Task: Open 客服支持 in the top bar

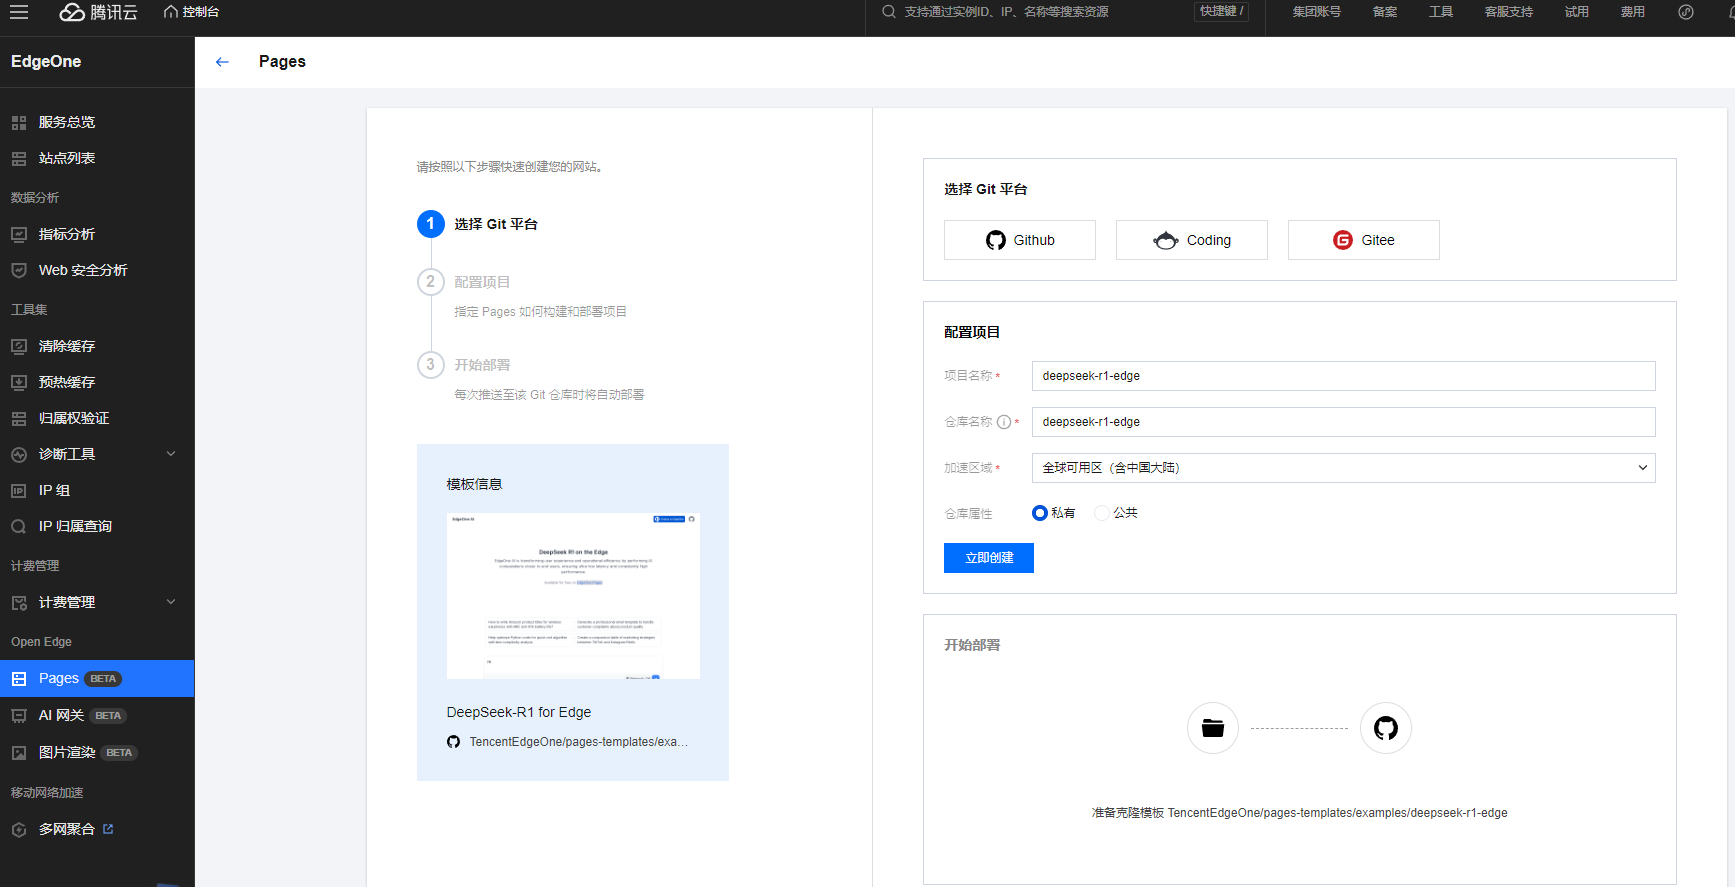Action: point(1508,12)
